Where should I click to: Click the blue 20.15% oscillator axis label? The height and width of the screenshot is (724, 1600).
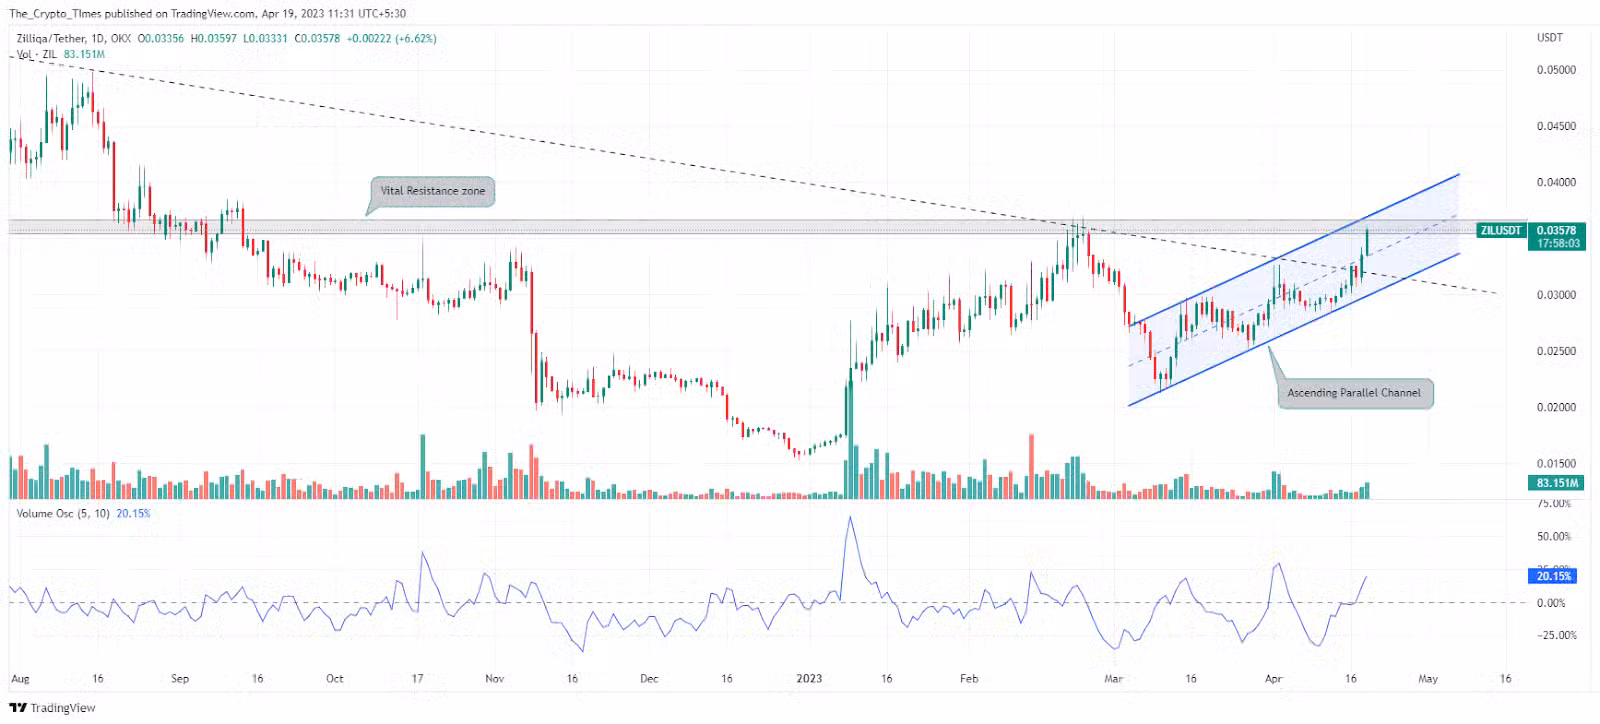1553,577
